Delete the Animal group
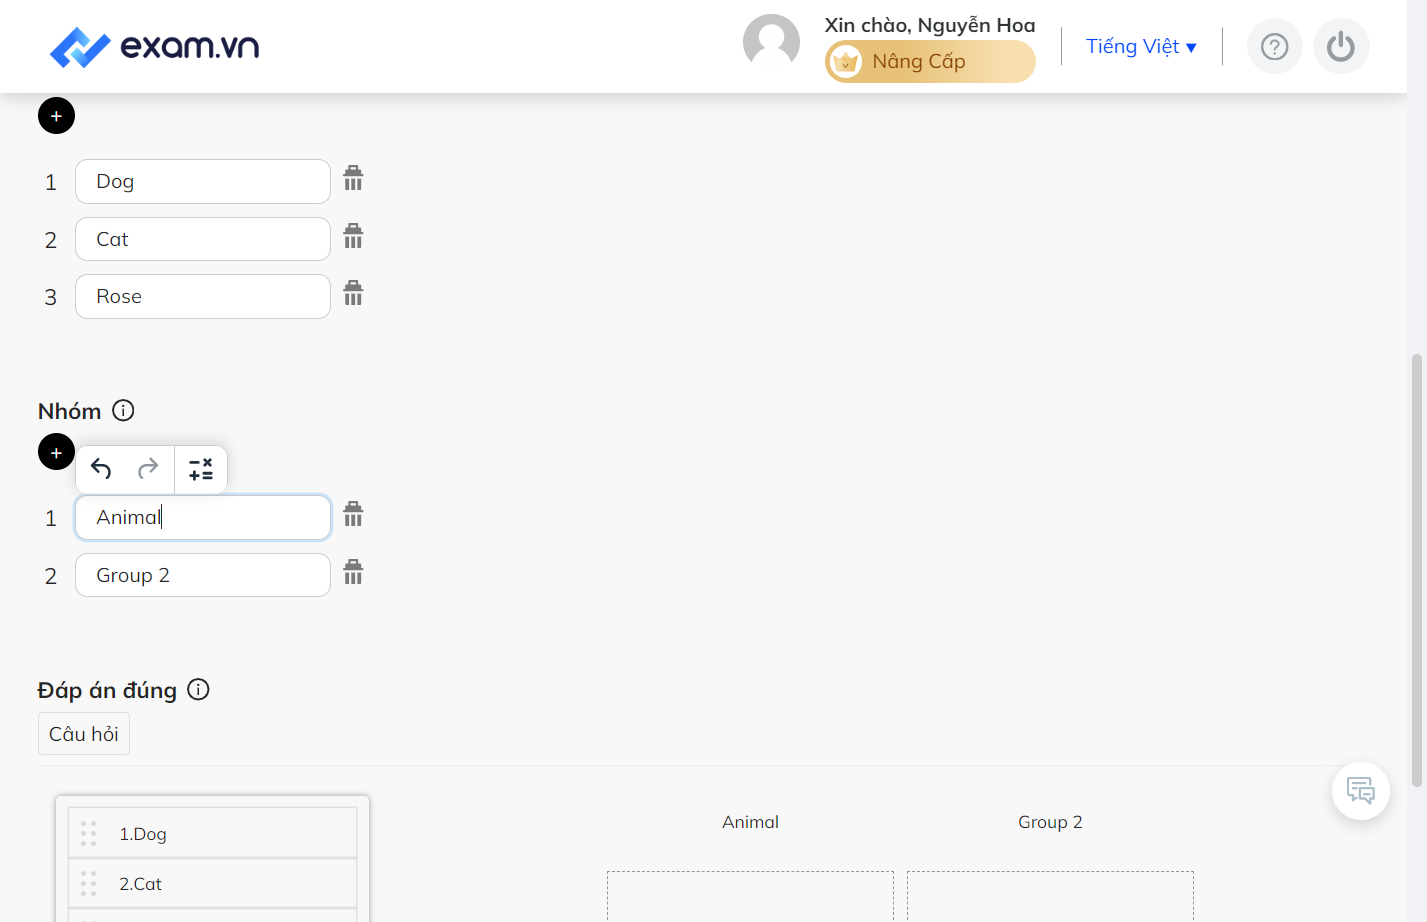The width and height of the screenshot is (1427, 922). [353, 515]
